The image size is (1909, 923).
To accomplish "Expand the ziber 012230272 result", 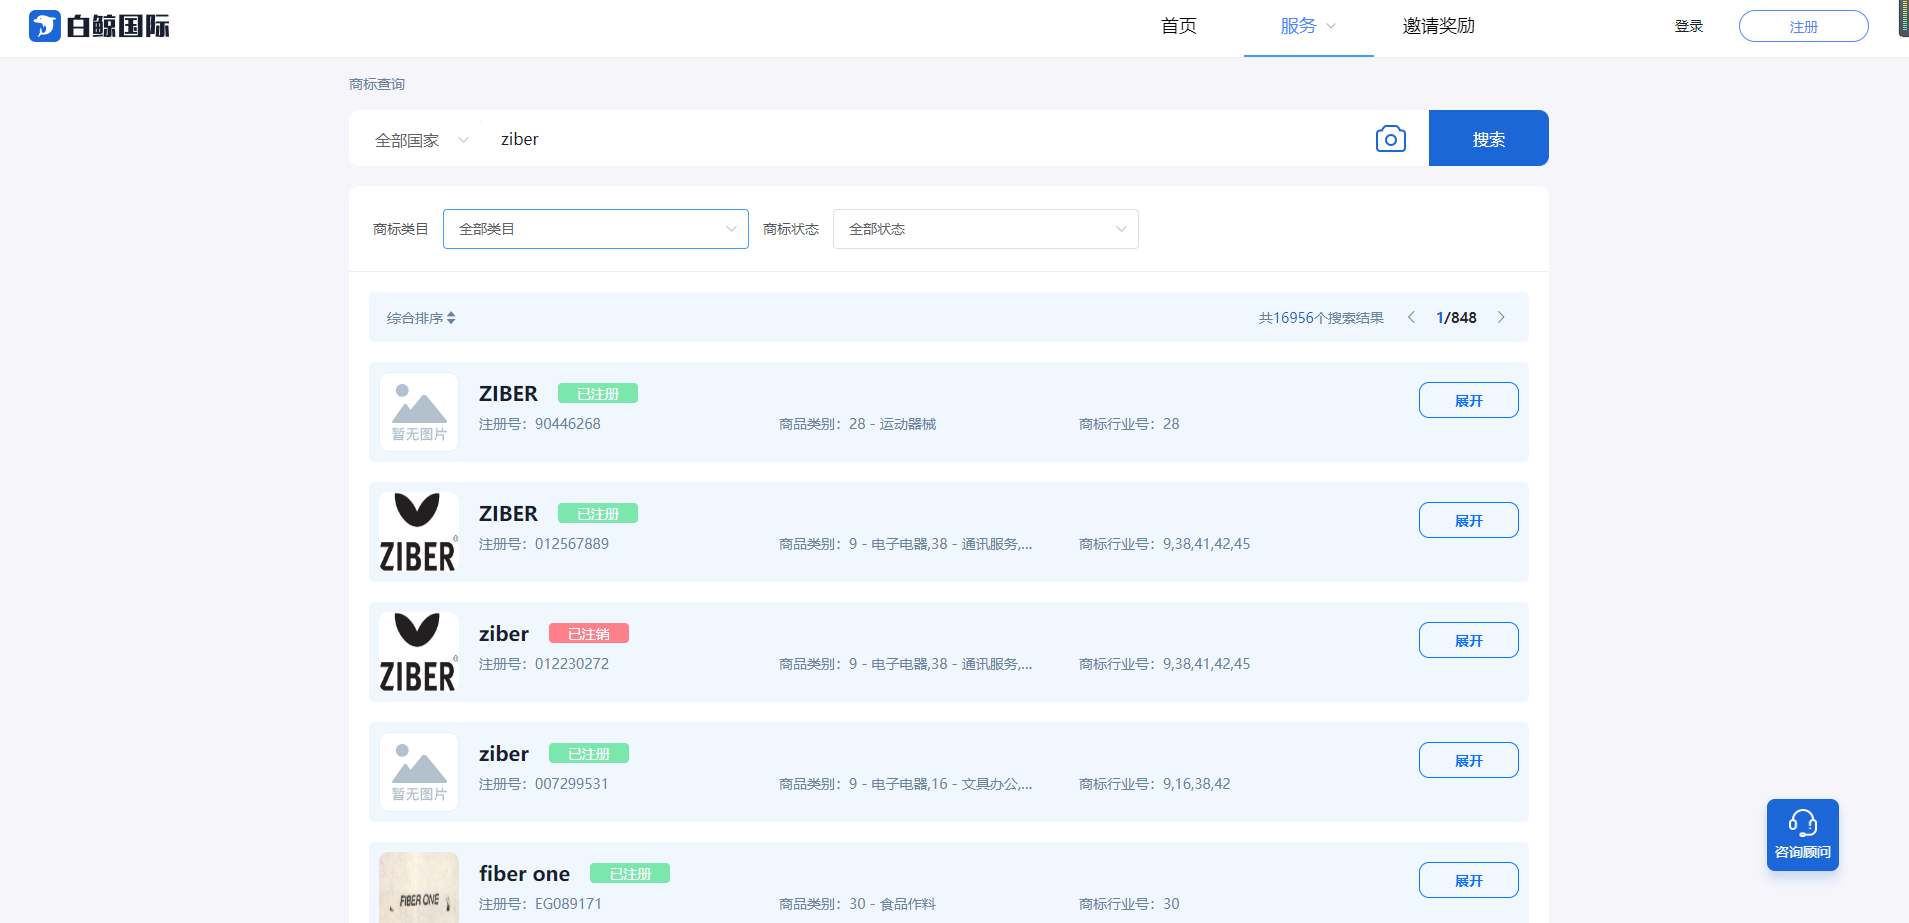I will point(1468,640).
